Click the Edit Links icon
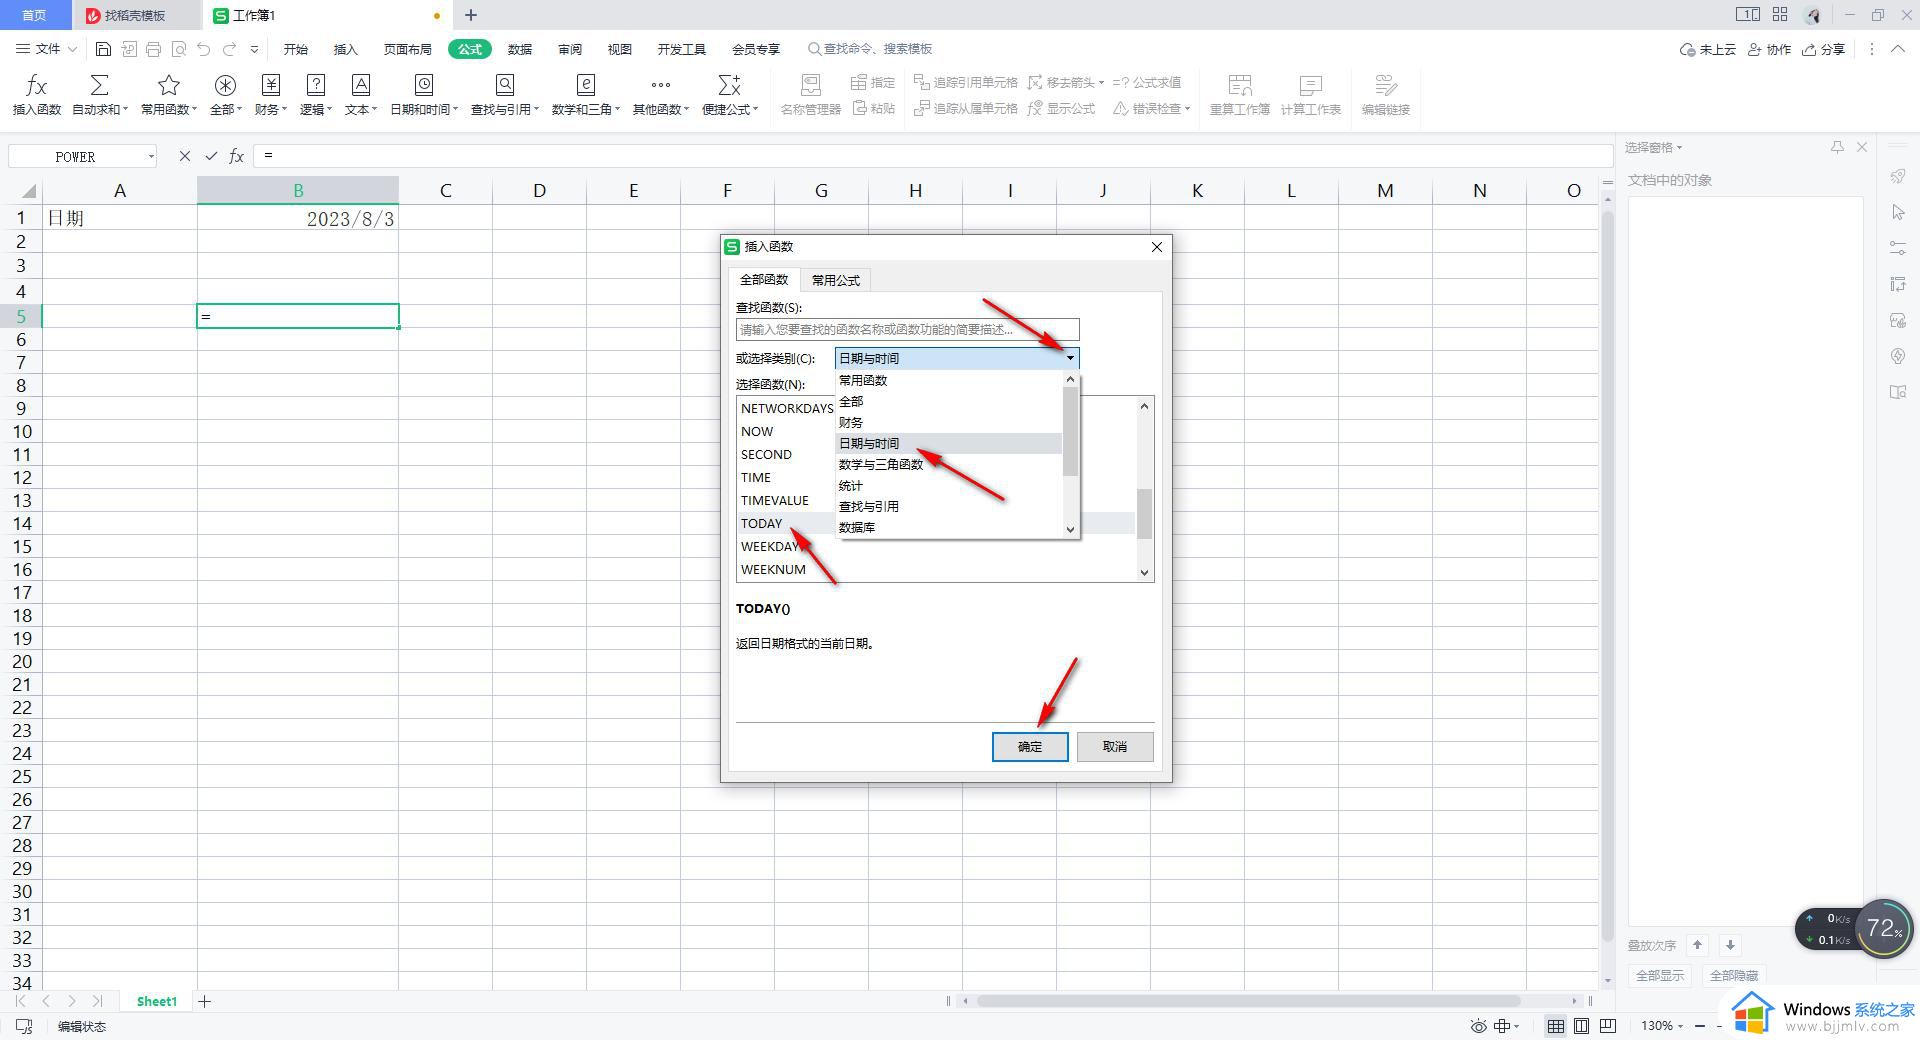Viewport: 1920px width, 1040px height. pos(1385,85)
